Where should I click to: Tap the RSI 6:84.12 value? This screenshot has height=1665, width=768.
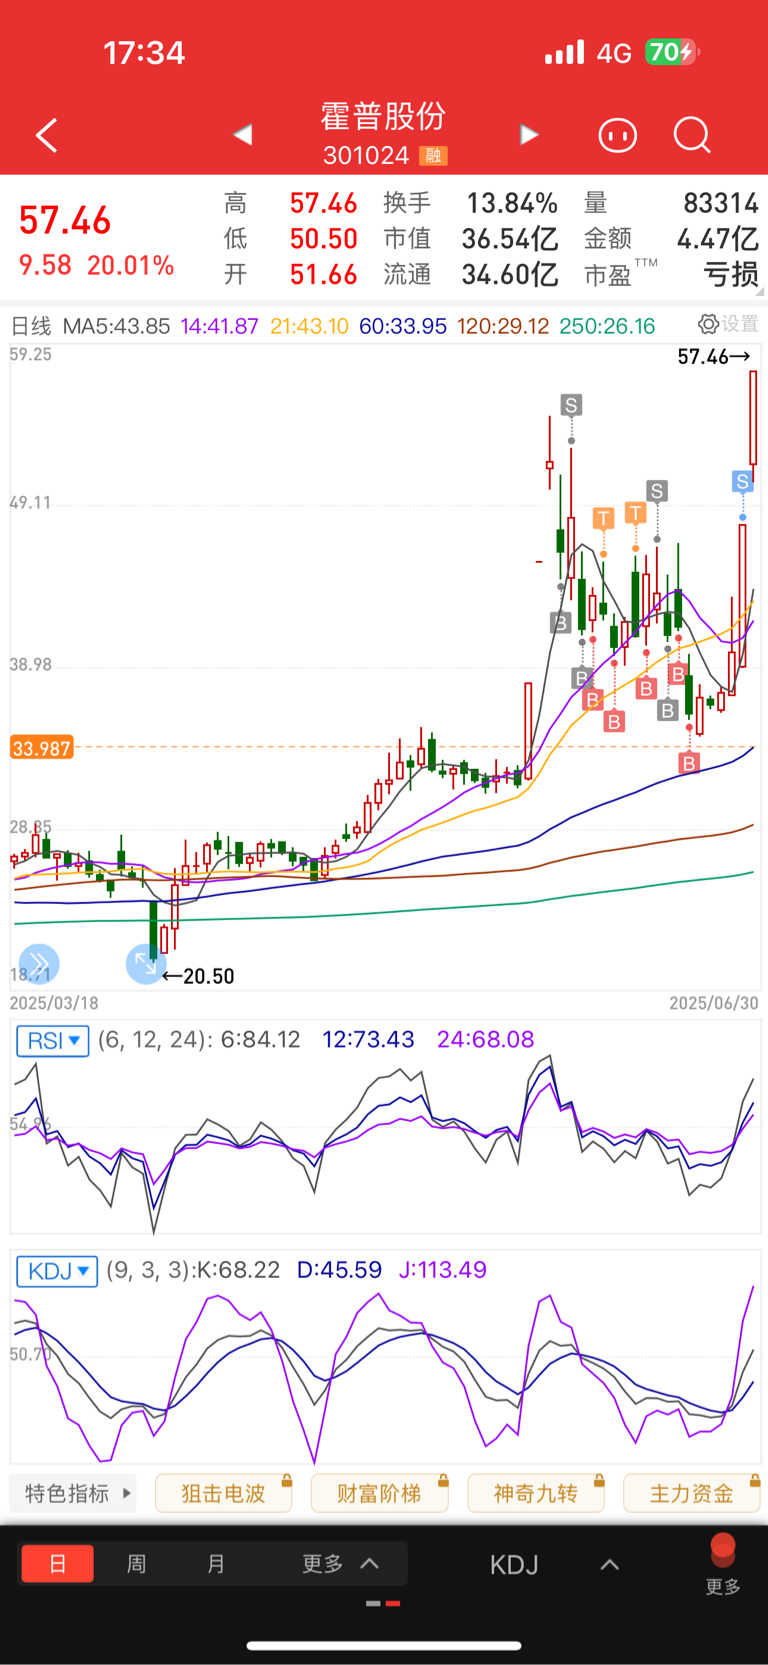pyautogui.click(x=261, y=1040)
